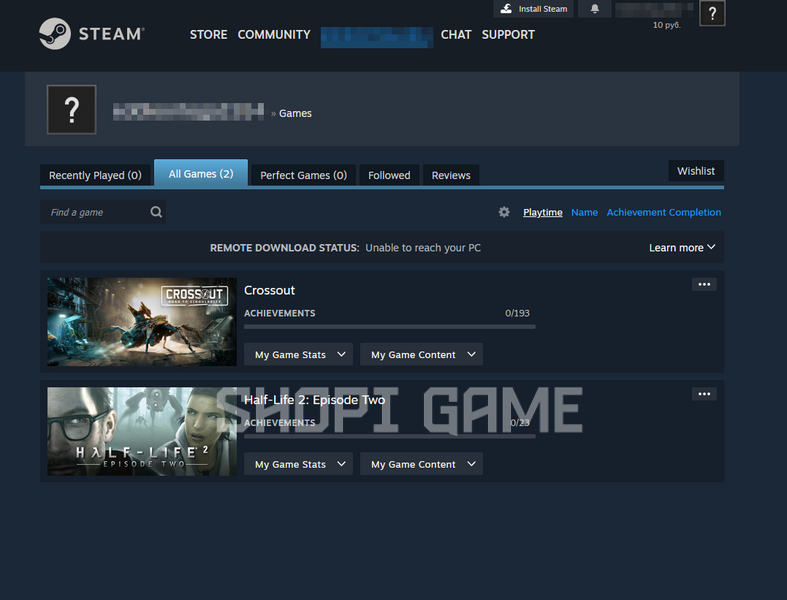Sort by Achievement Completion
Screen dimensions: 787x600
[664, 212]
